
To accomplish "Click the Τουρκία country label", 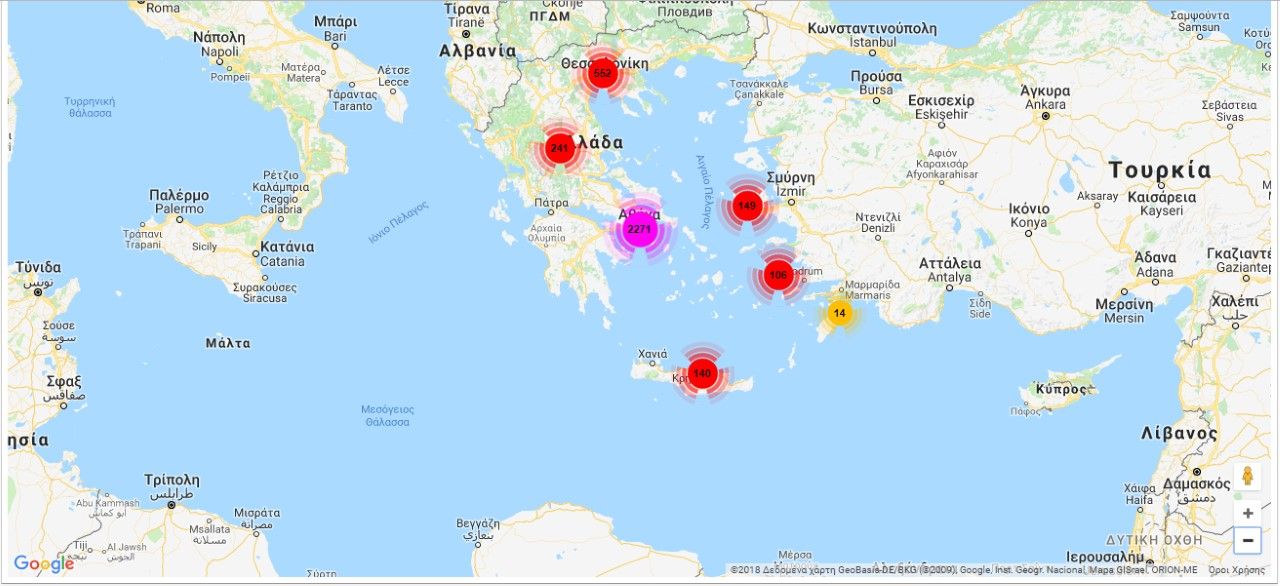I will pyautogui.click(x=1159, y=171).
